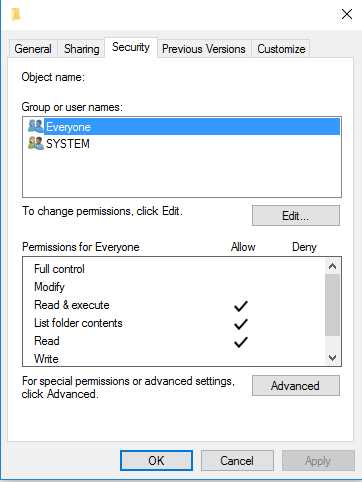Switch to the General tab
Viewport: 362px width, 482px height.
tap(33, 49)
